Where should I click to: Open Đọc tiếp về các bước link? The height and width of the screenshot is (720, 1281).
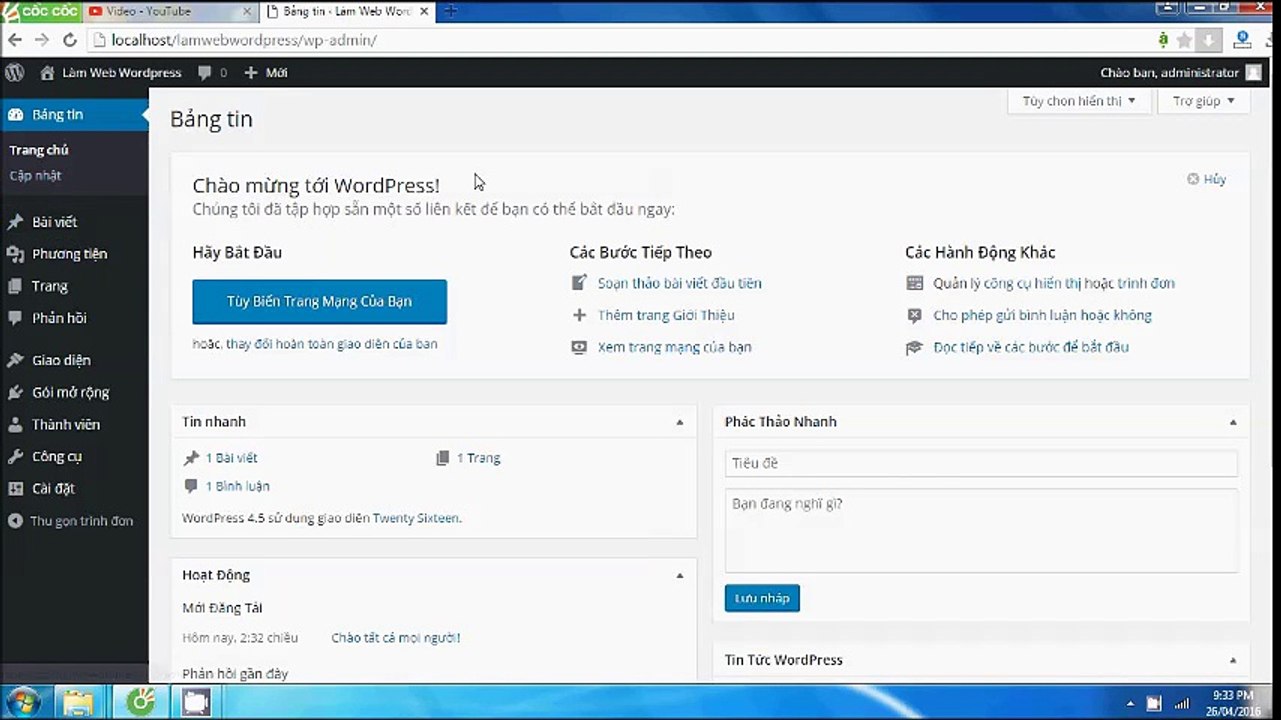coord(1031,347)
